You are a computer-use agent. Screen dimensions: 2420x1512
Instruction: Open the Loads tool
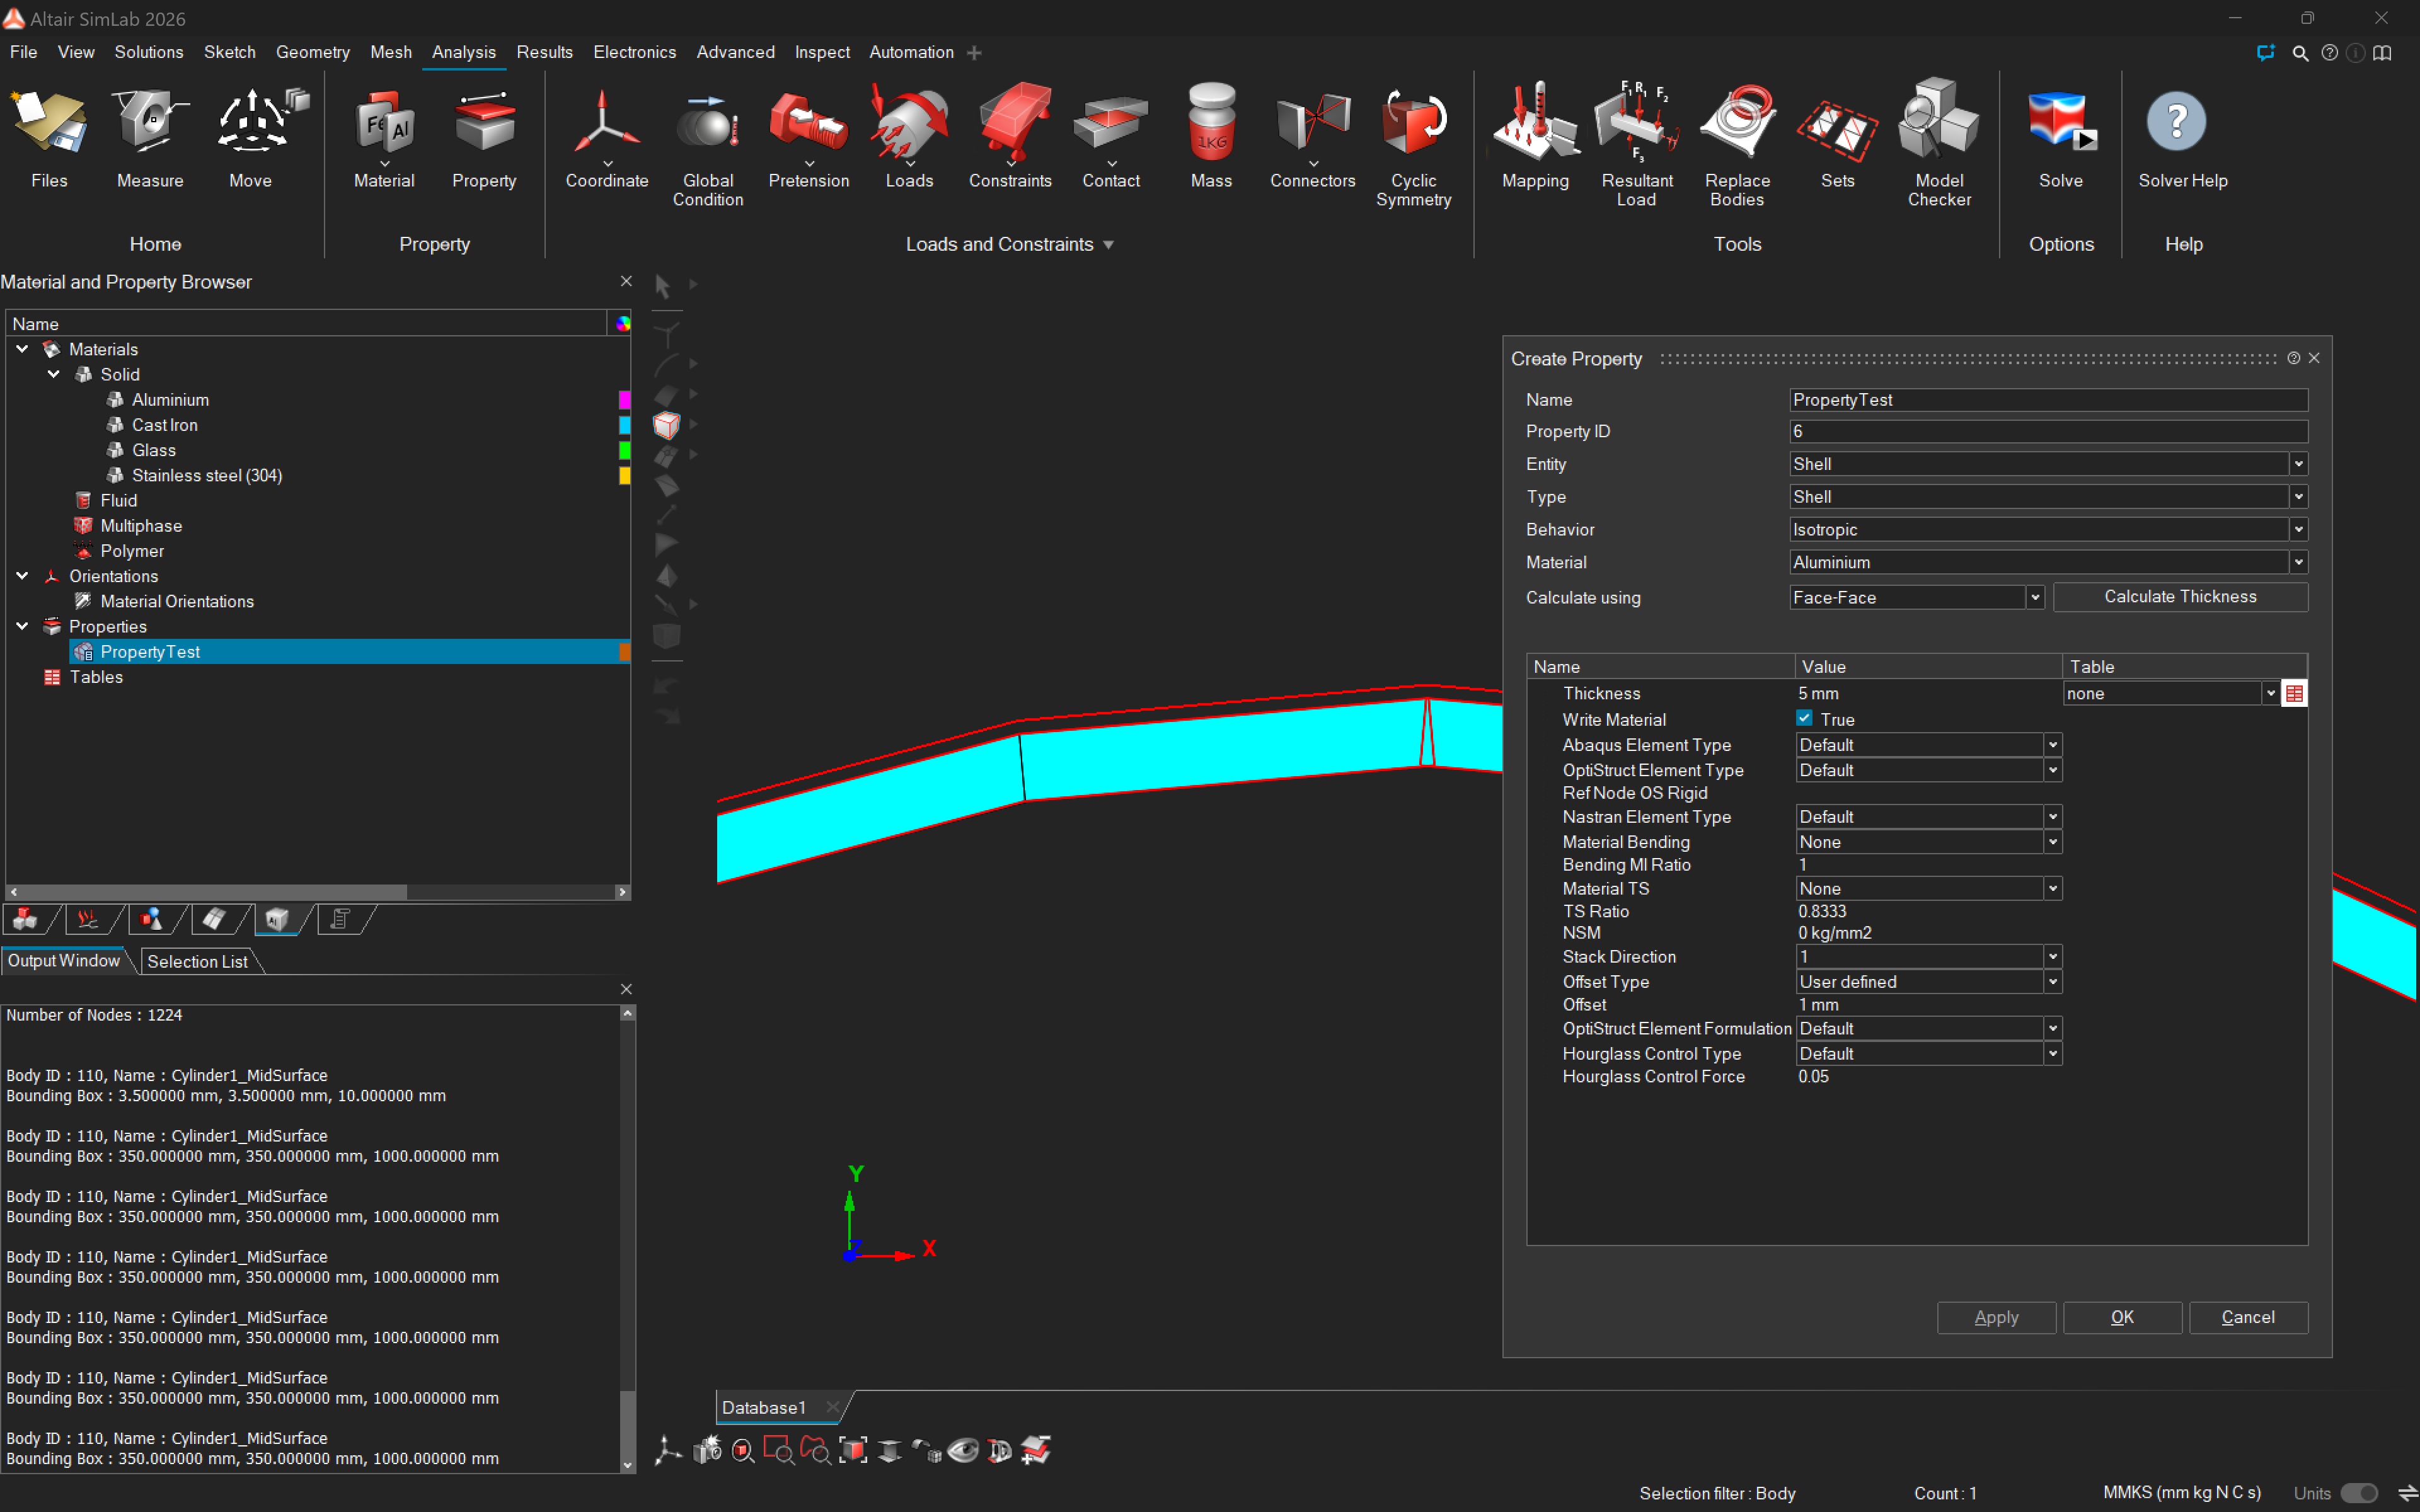[909, 135]
